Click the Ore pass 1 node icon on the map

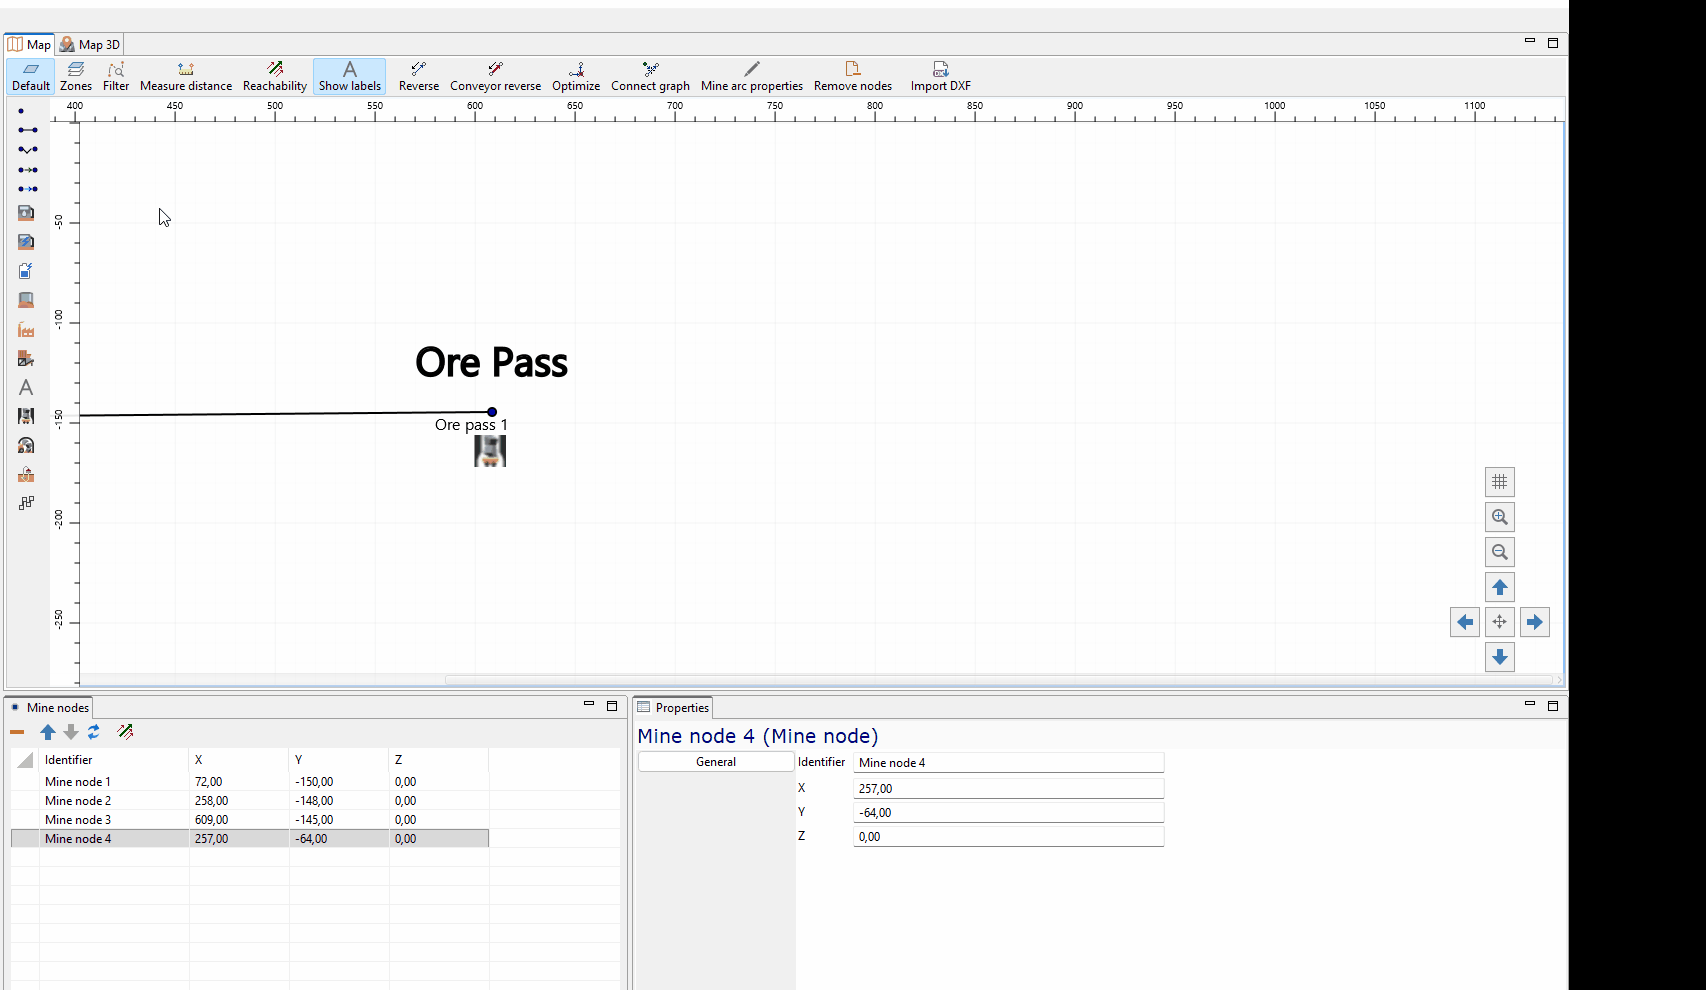490,451
